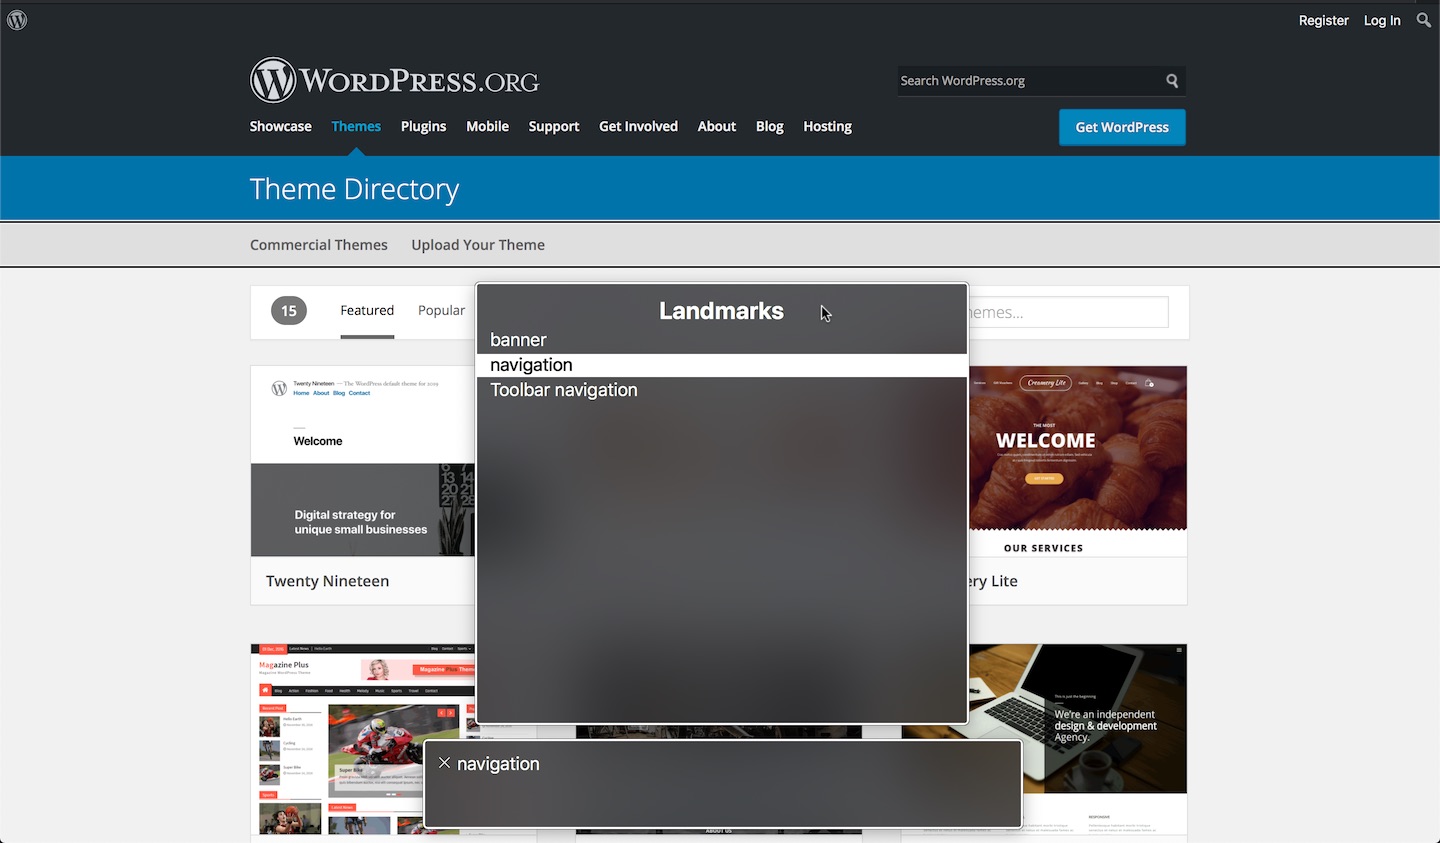Dismiss the navigation caption with the X icon
Viewport: 1440px width, 843px height.
445,763
